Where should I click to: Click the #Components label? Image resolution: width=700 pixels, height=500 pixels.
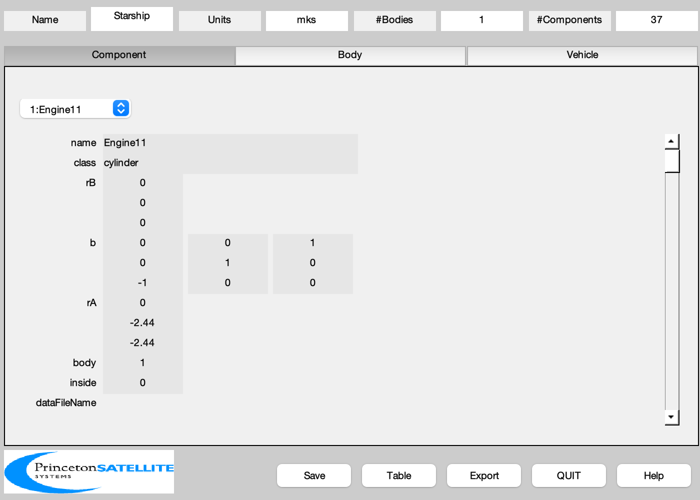[570, 21]
